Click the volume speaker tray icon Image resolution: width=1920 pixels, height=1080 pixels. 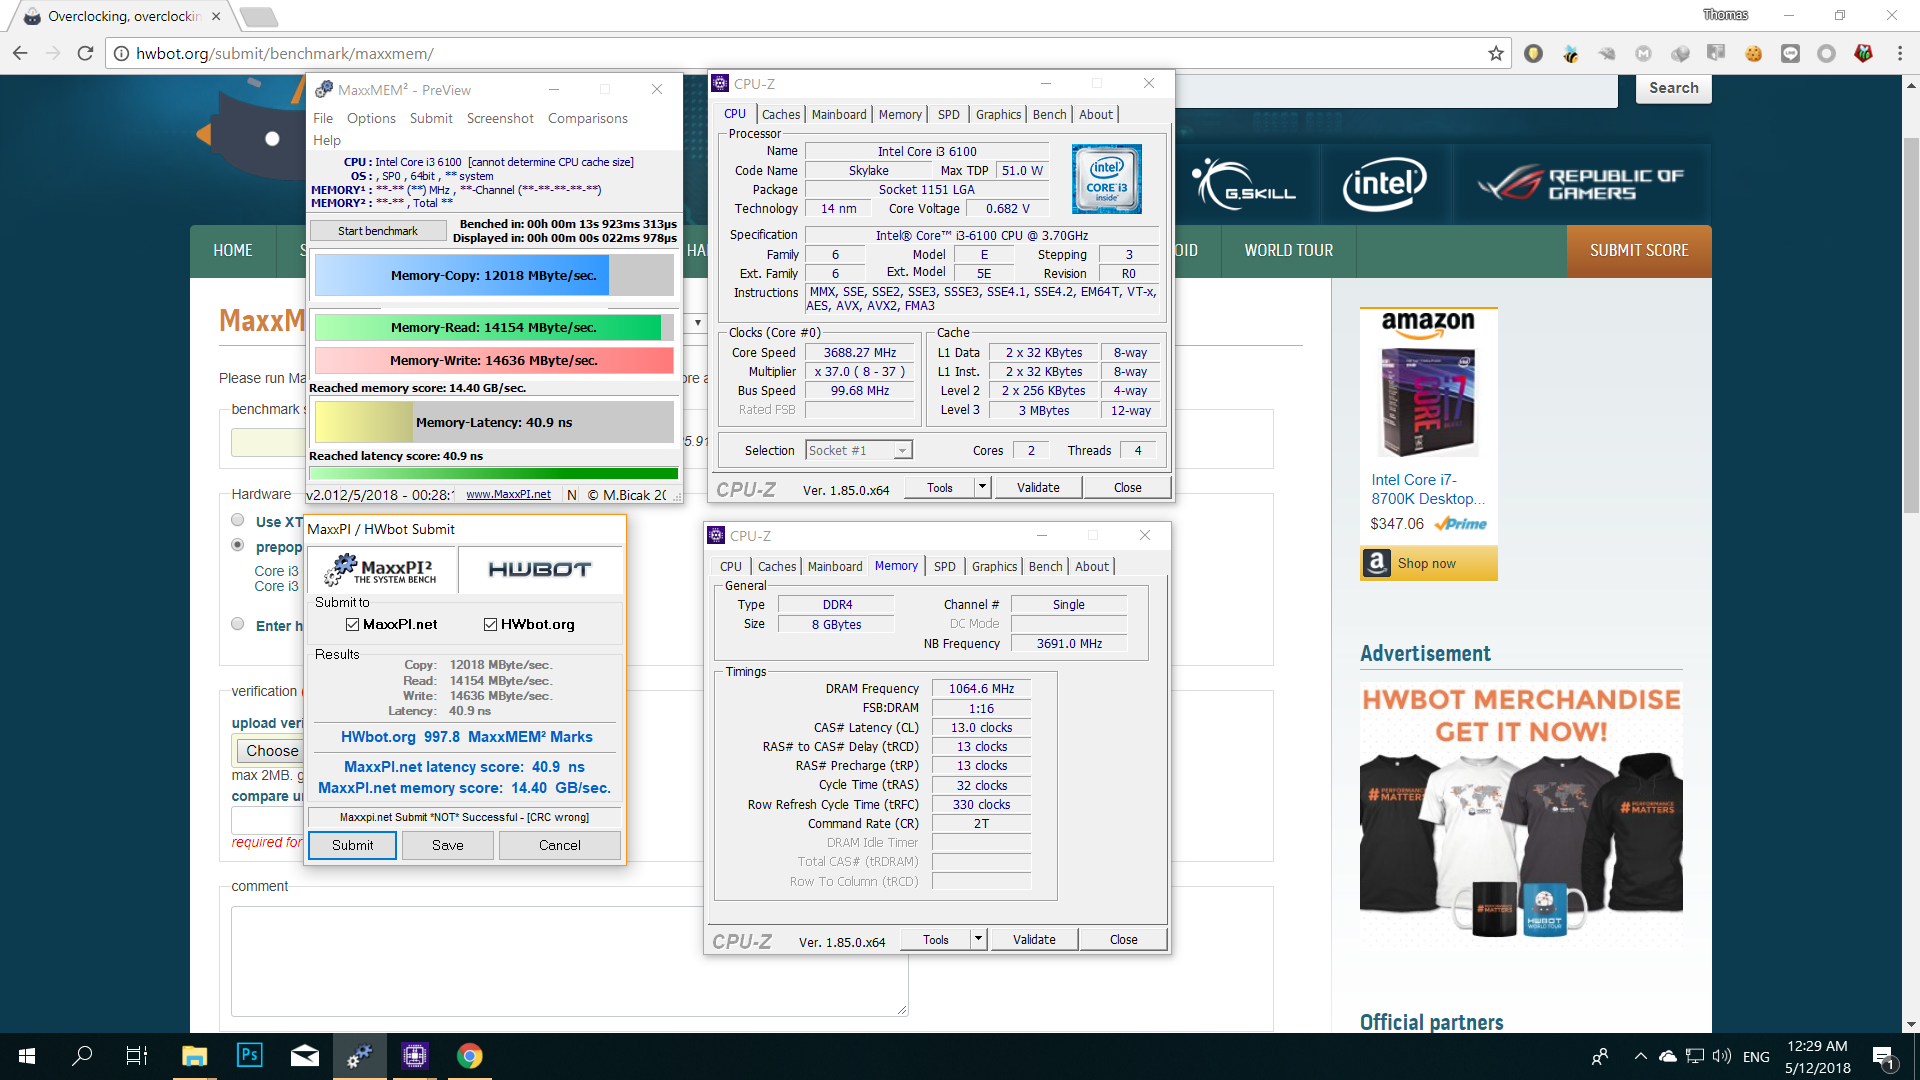[1721, 1056]
